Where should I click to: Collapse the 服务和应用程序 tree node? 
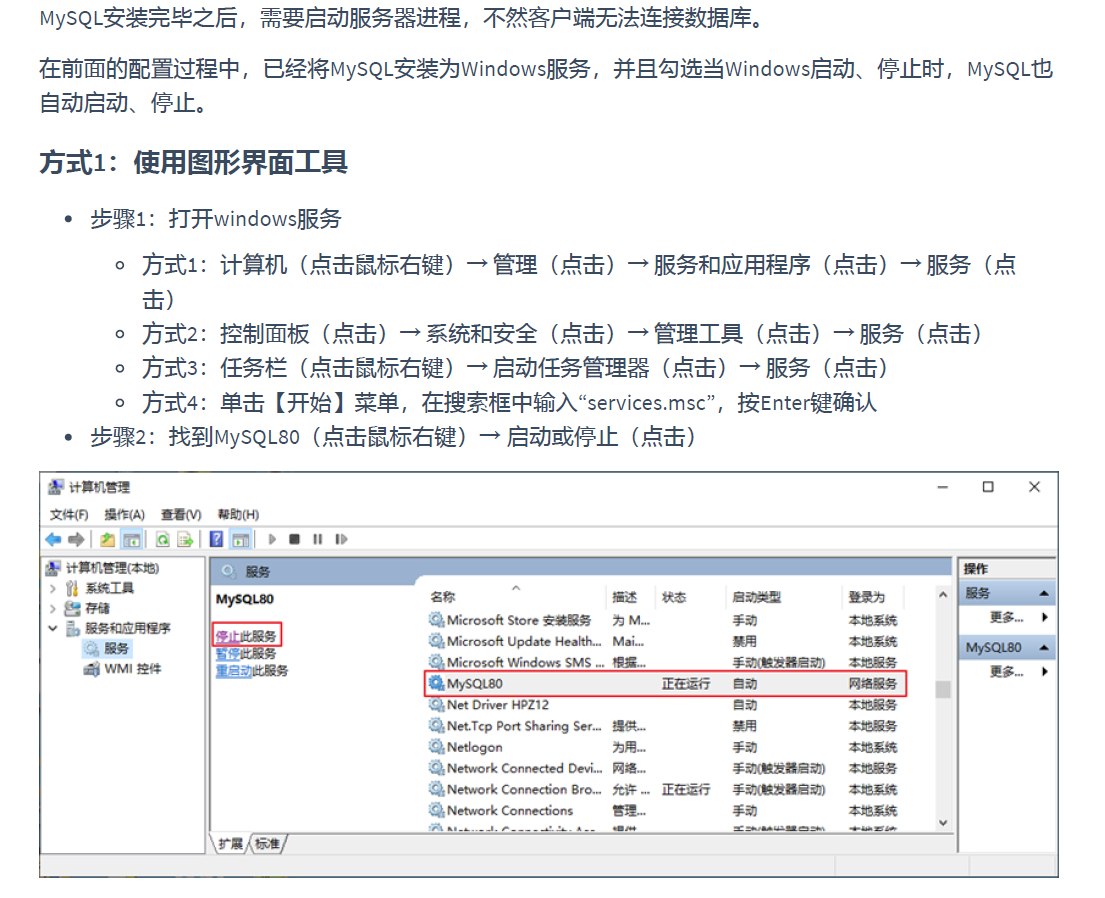(53, 628)
